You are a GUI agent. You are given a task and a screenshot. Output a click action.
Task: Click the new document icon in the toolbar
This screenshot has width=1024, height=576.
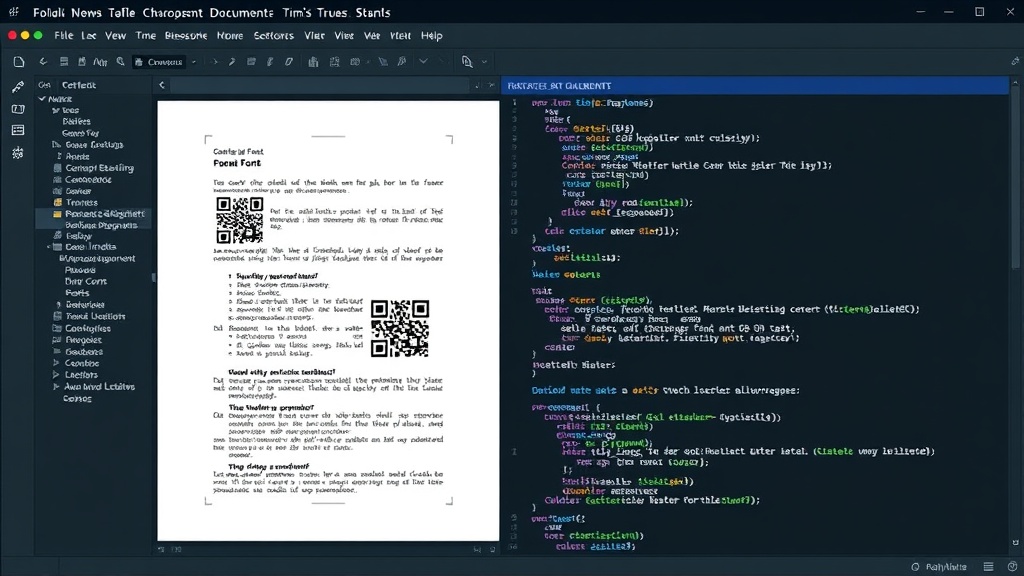point(19,62)
